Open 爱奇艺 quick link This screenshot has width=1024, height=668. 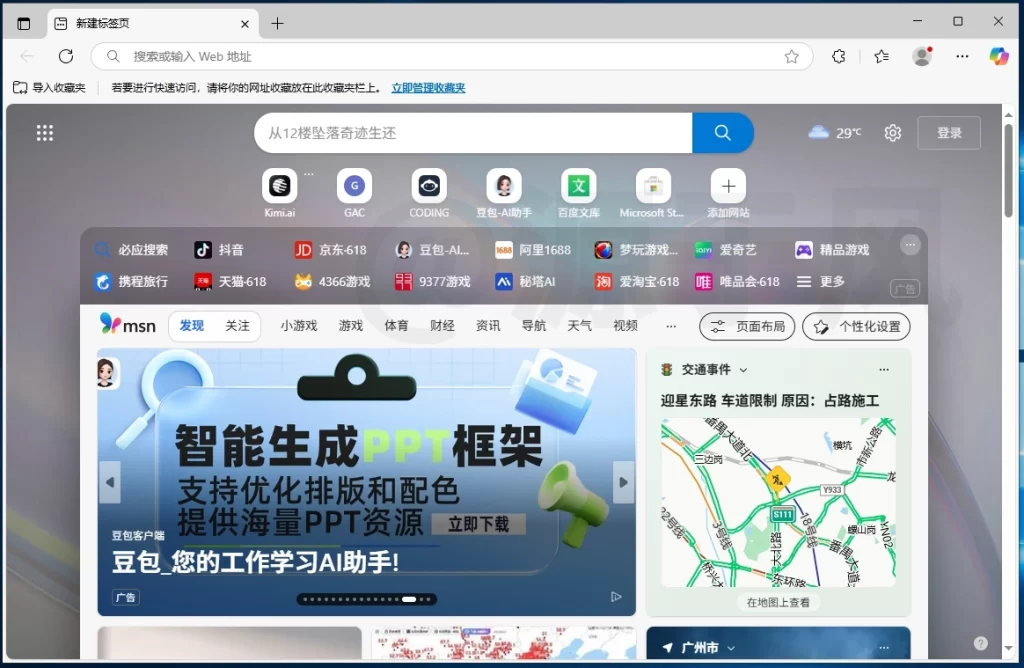click(726, 249)
